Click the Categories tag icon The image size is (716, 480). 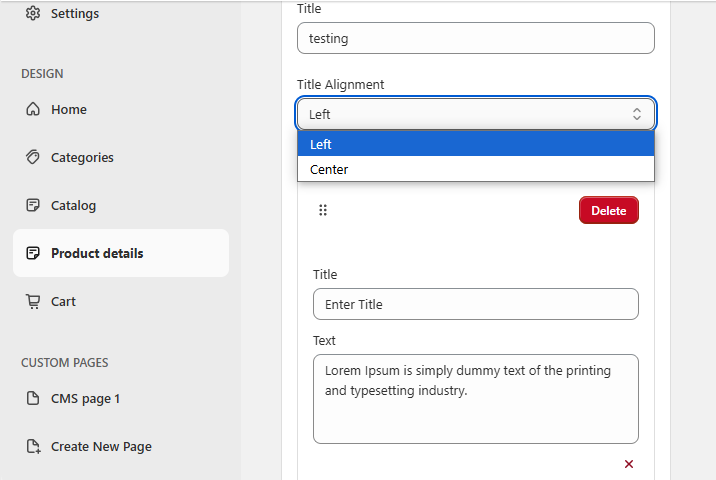click(x=33, y=157)
